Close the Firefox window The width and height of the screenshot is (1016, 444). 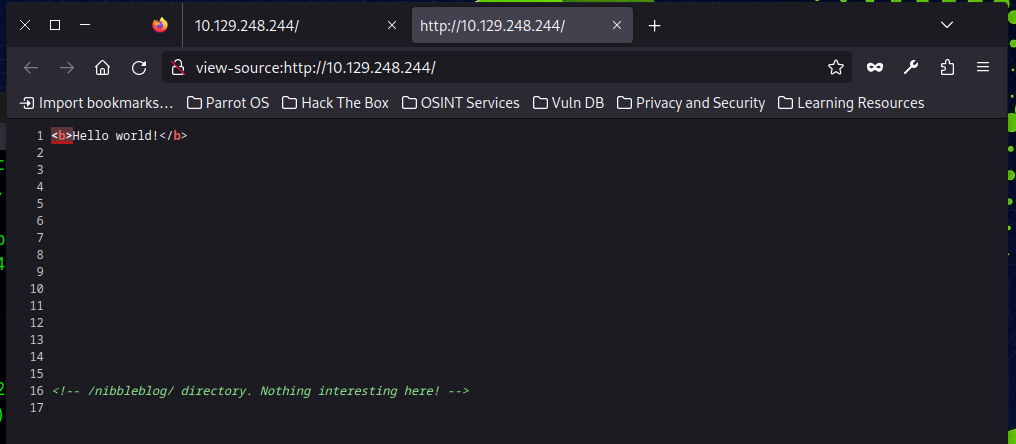(x=25, y=25)
